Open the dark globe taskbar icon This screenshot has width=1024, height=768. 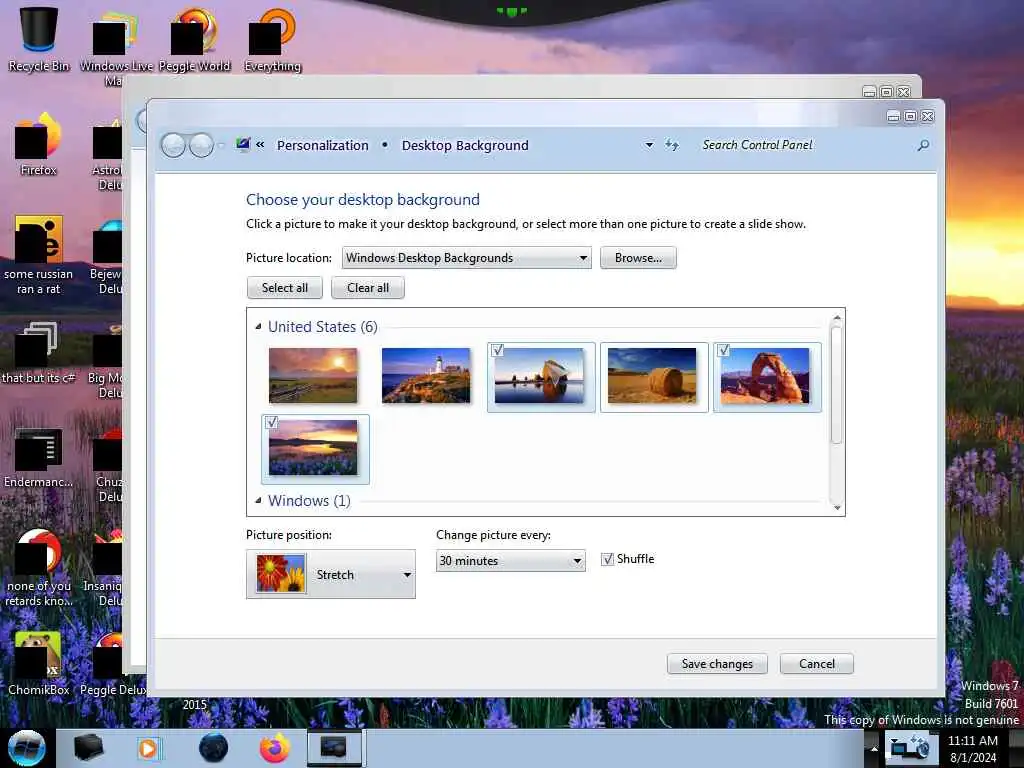[213, 748]
